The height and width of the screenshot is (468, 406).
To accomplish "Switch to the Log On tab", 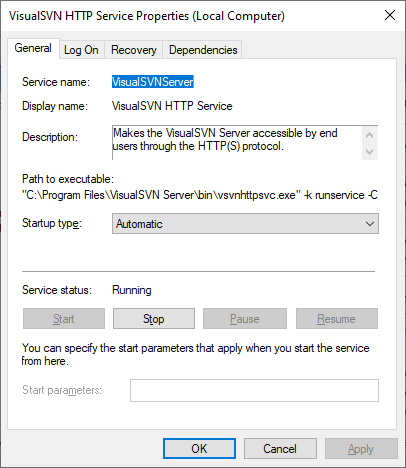I will [81, 50].
